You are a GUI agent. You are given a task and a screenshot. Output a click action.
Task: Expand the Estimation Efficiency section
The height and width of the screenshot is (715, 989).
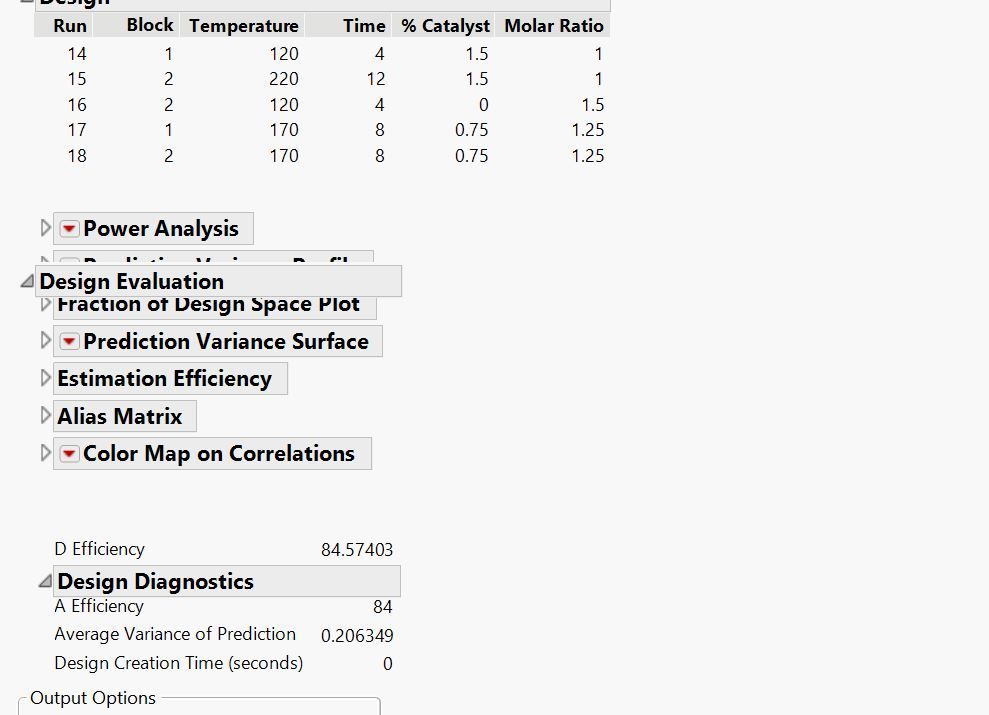click(x=45, y=379)
